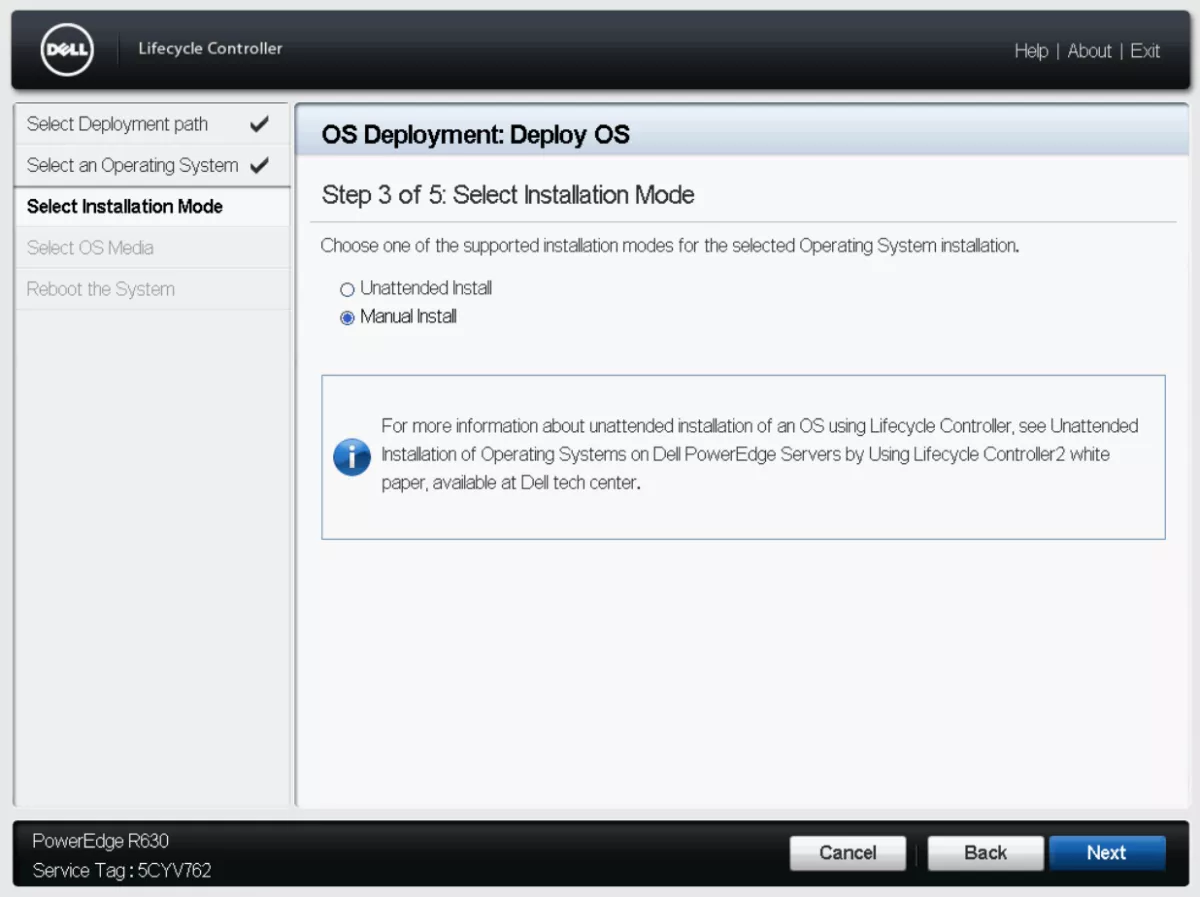Click the Dell logo icon
Image resolution: width=1200 pixels, height=897 pixels.
[x=67, y=50]
